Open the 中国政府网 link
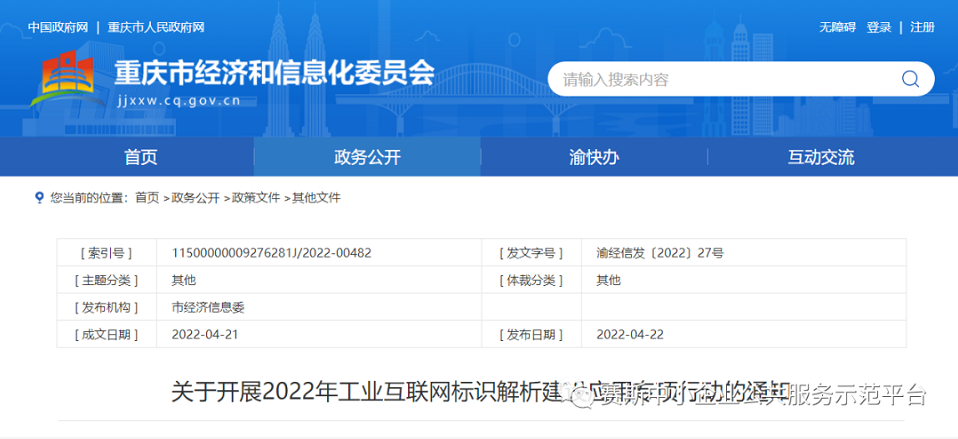Screen dimensions: 958x439 click(58, 27)
